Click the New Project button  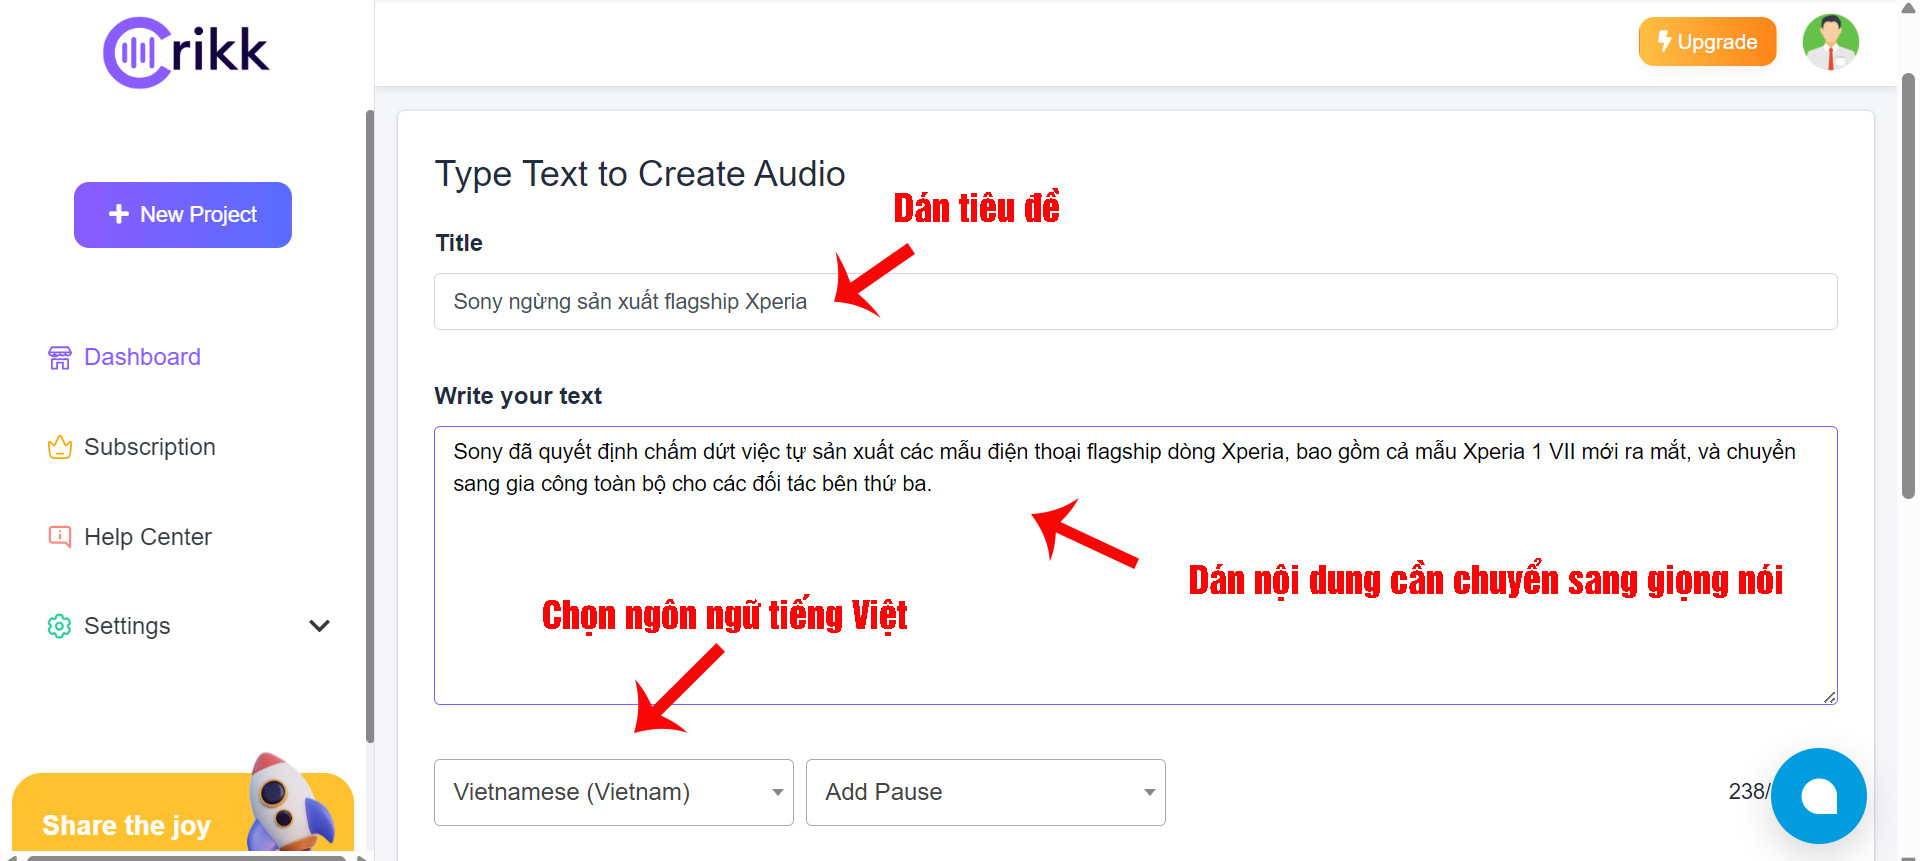tap(183, 215)
